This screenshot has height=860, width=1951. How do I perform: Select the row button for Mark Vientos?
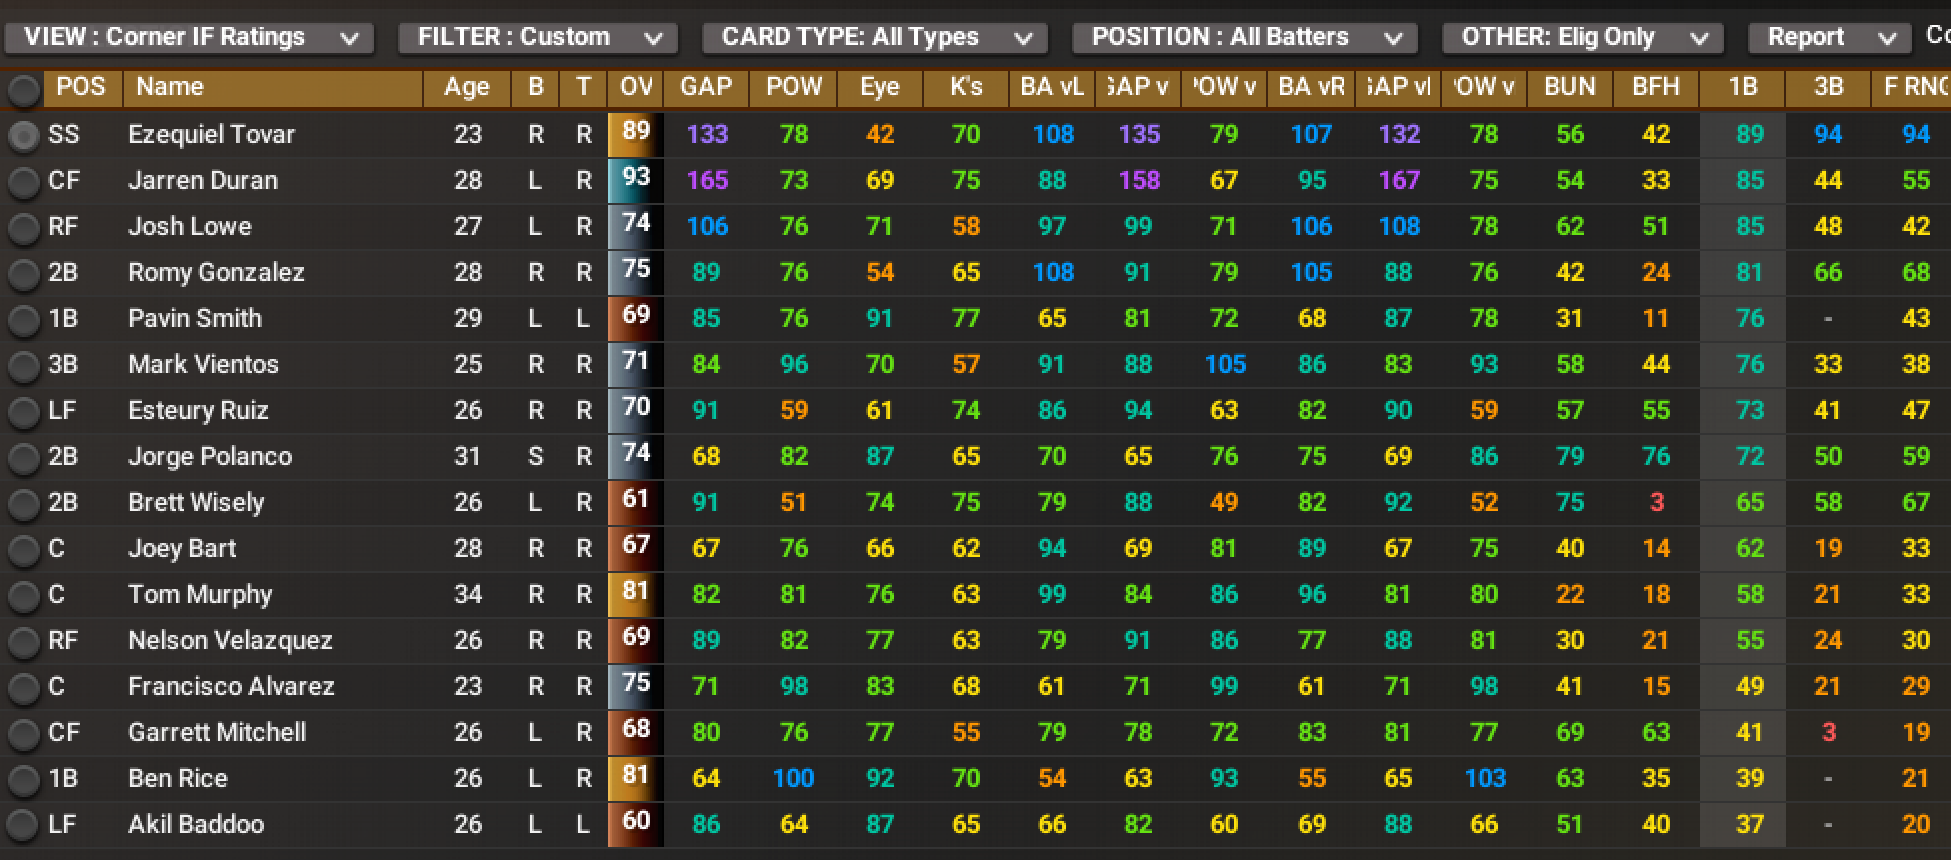tap(23, 365)
